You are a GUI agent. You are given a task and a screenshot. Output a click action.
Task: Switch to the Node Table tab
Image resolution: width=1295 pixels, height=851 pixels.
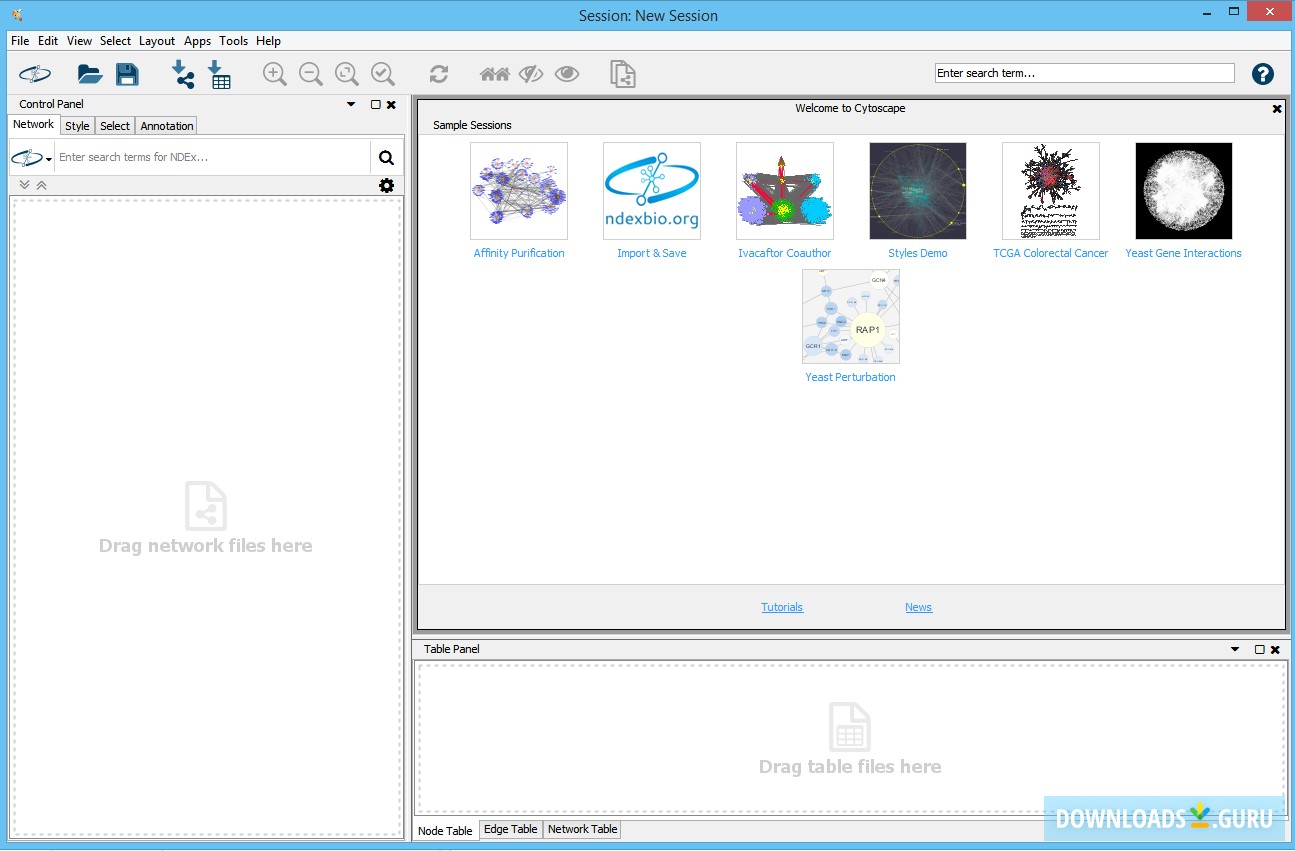[445, 831]
